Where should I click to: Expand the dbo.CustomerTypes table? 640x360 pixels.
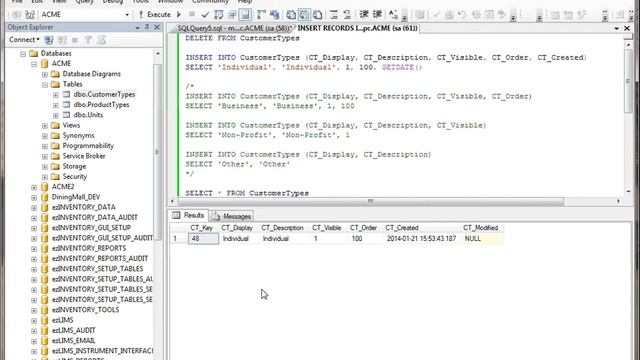click(x=56, y=95)
